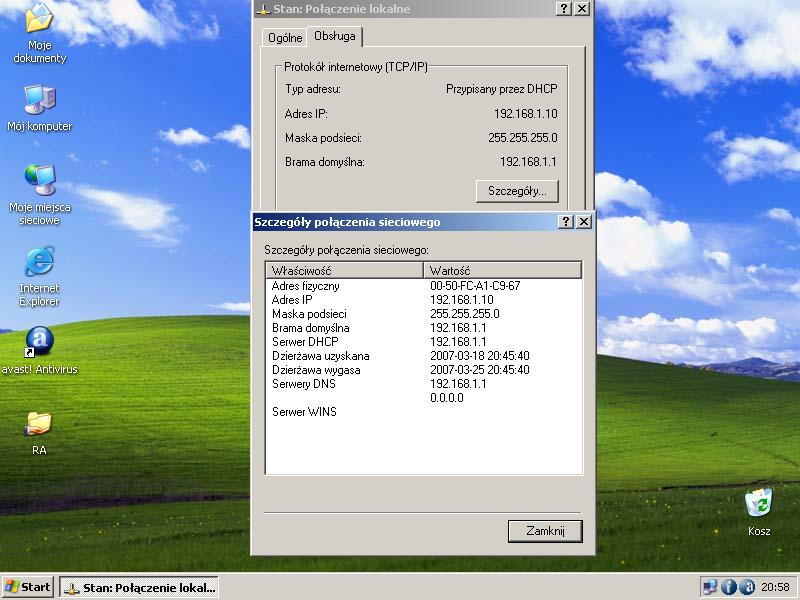Click the taskbar clock showing 20:58
Image resolution: width=800 pixels, height=600 pixels.
click(x=775, y=587)
